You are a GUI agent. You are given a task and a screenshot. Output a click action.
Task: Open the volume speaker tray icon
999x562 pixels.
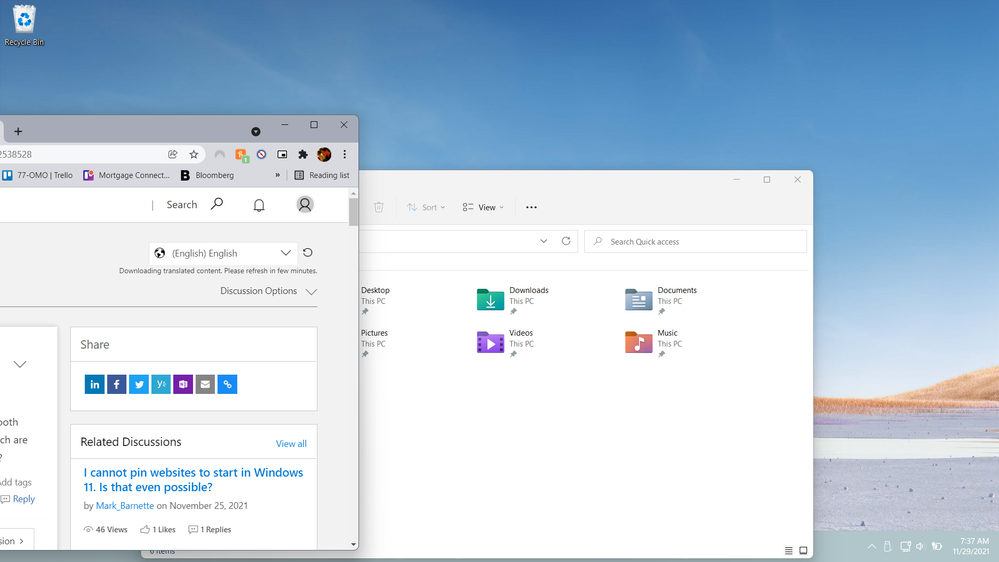pos(920,546)
